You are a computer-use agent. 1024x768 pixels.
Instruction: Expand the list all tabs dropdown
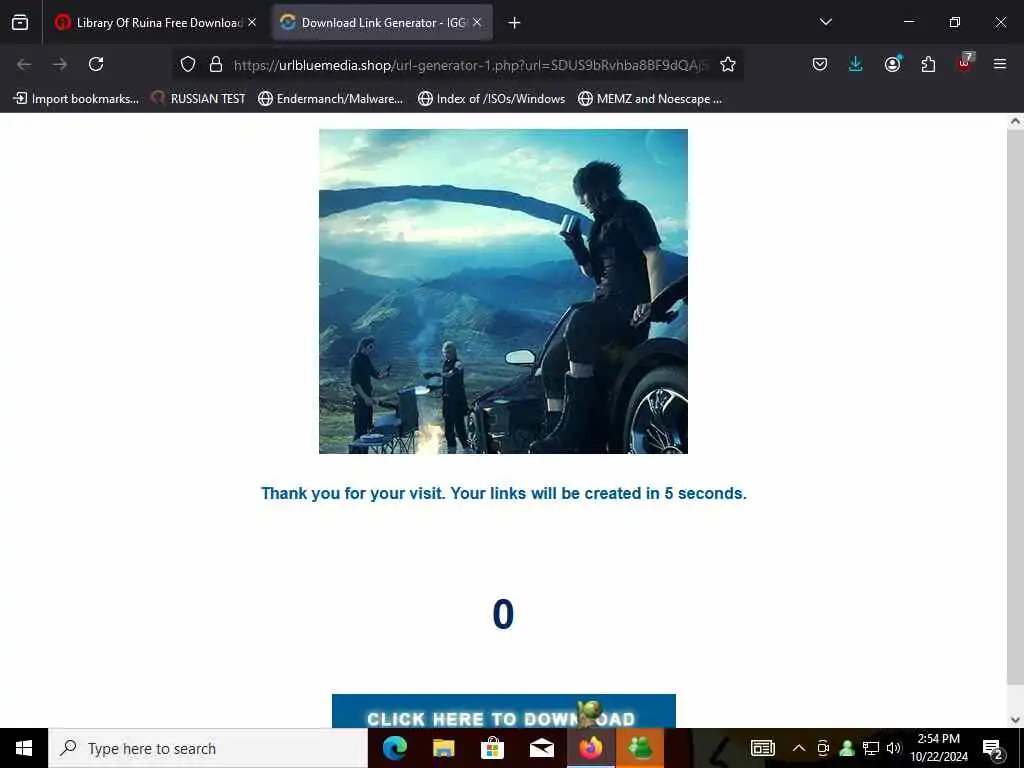(x=825, y=22)
